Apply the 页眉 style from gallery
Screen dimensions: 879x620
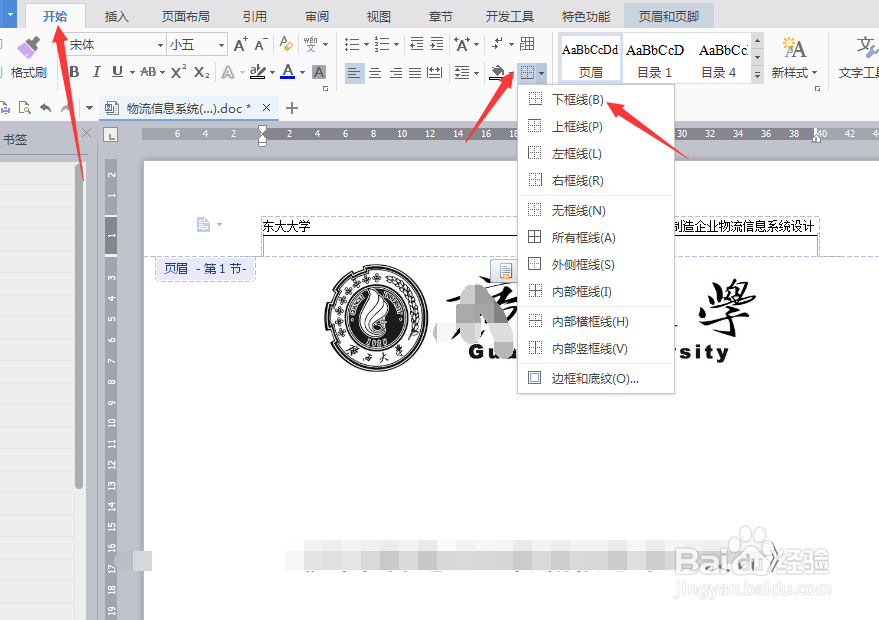click(x=590, y=58)
